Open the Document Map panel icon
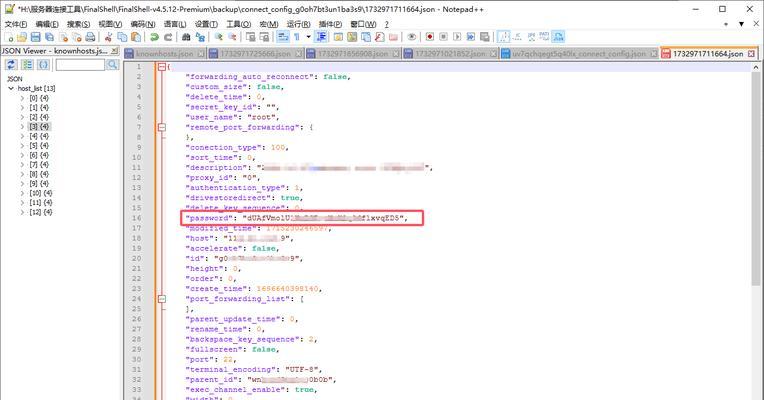 [352, 37]
